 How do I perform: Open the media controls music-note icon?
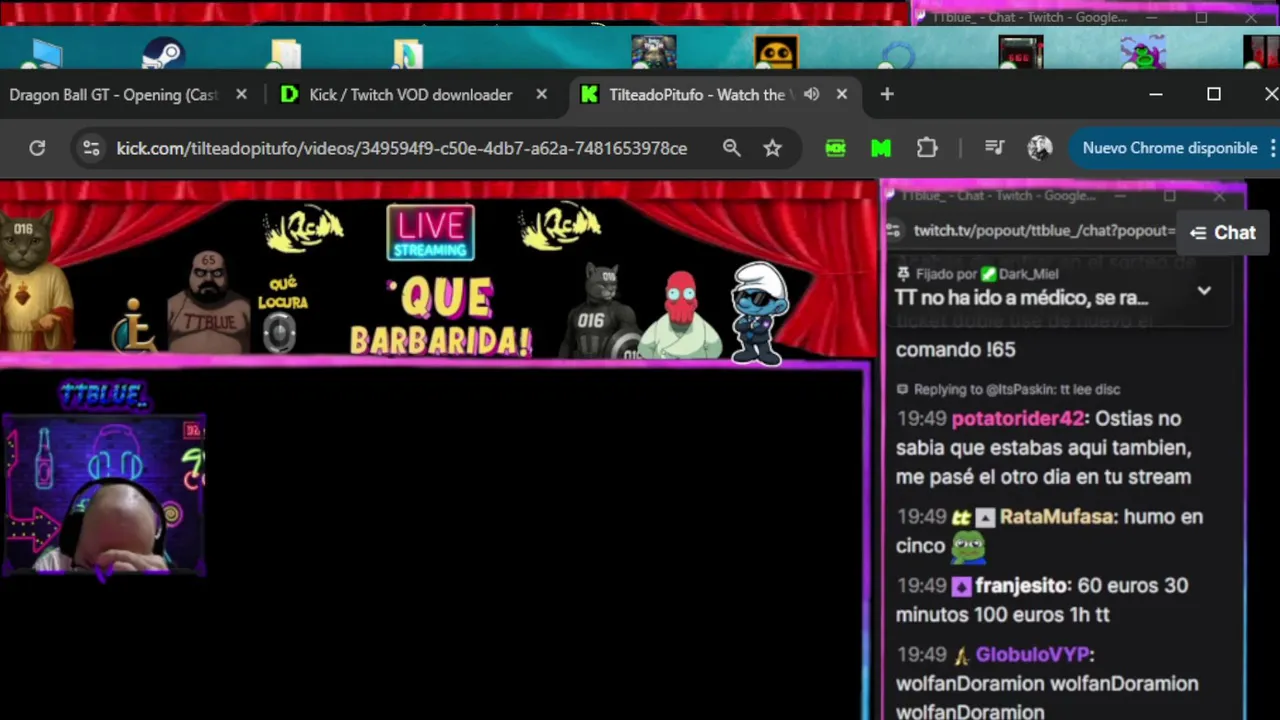tap(994, 148)
